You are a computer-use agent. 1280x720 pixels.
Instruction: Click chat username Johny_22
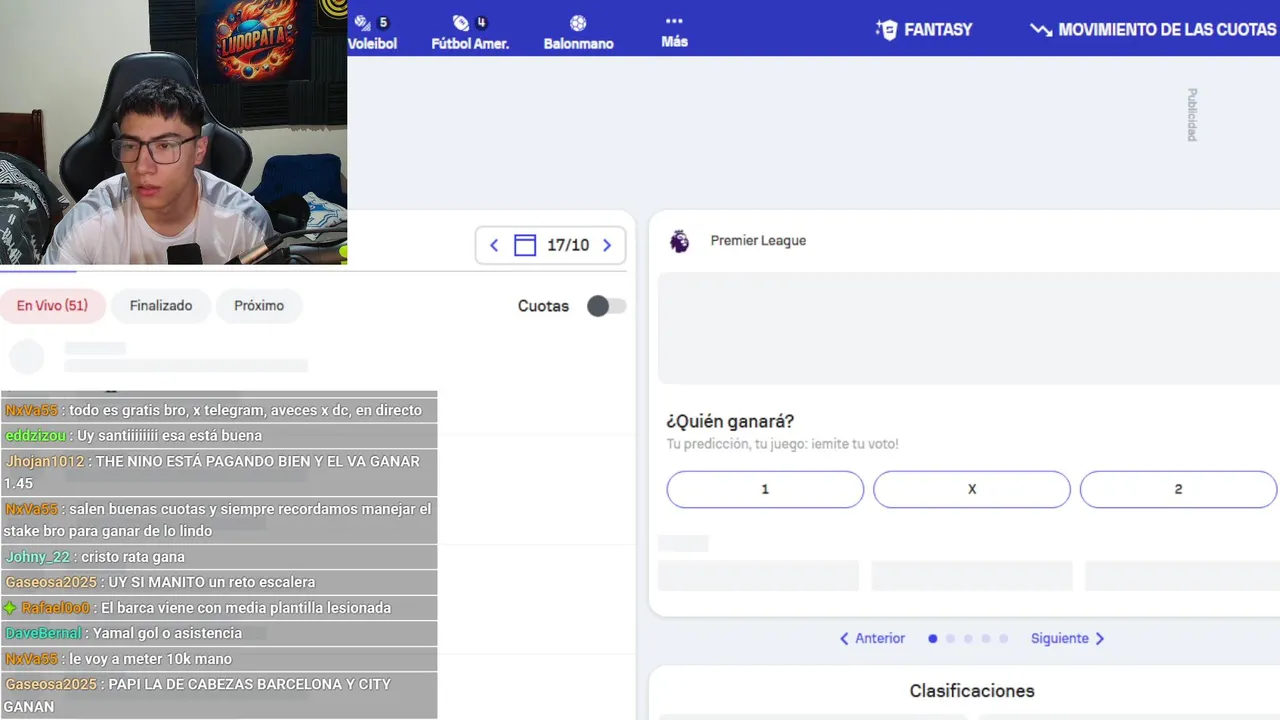point(38,557)
